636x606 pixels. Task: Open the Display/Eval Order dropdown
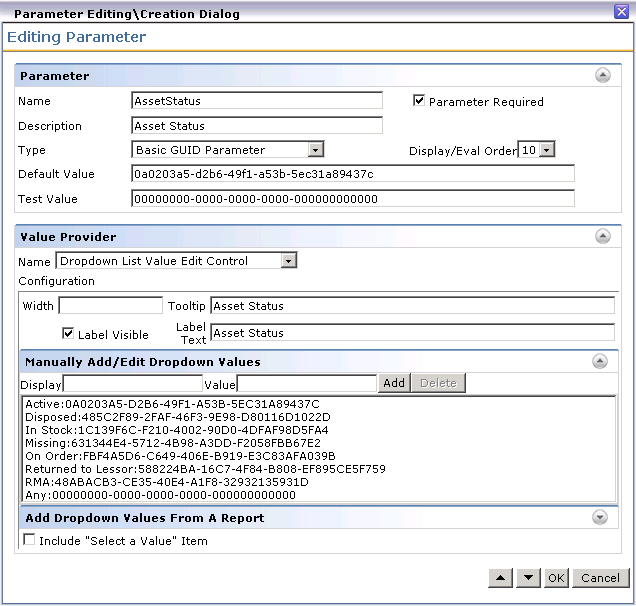pyautogui.click(x=546, y=150)
